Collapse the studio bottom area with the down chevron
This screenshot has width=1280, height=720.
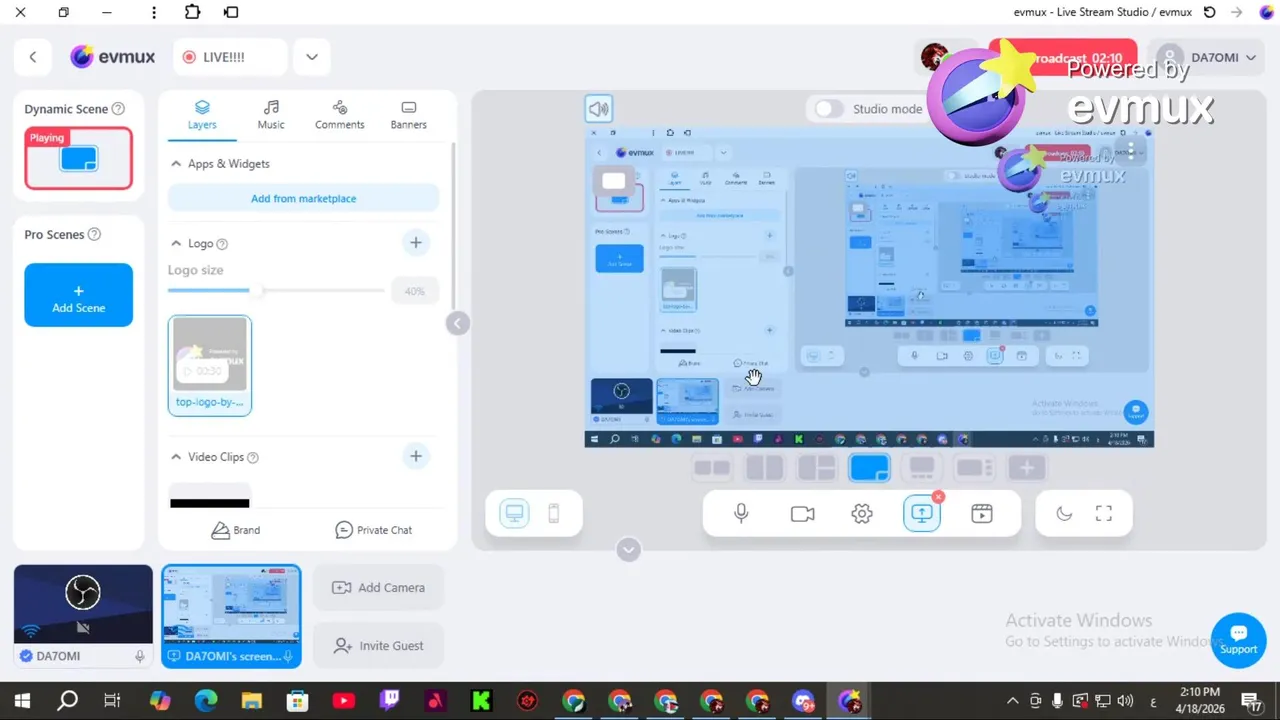(628, 549)
